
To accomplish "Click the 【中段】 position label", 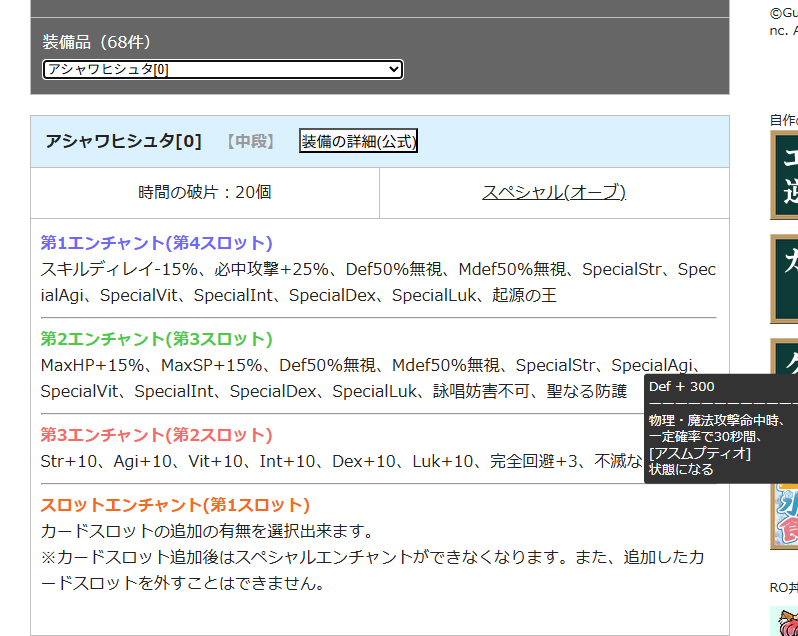I will [250, 141].
